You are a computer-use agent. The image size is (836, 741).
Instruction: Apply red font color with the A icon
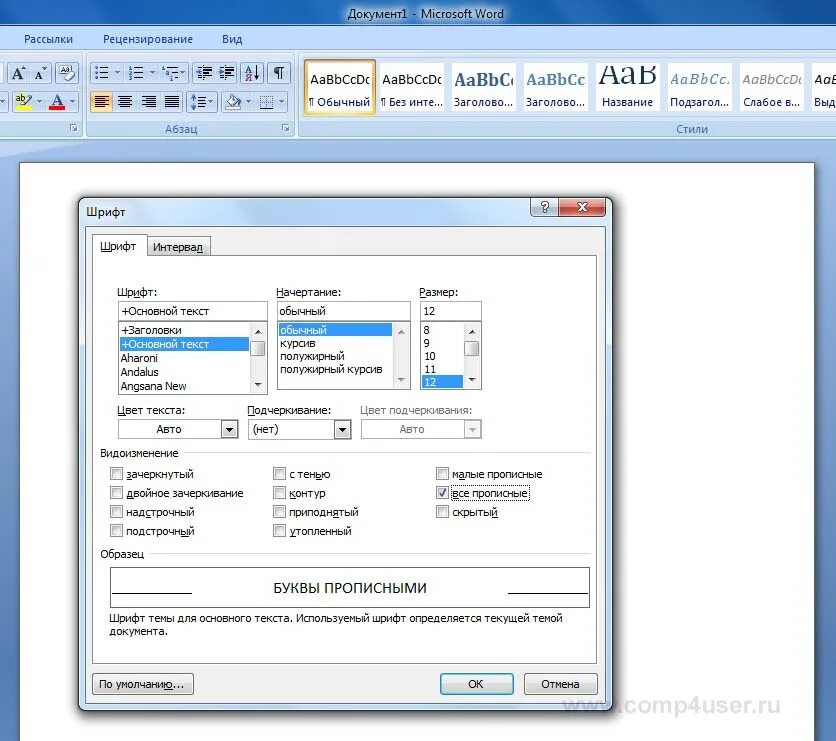(x=57, y=101)
